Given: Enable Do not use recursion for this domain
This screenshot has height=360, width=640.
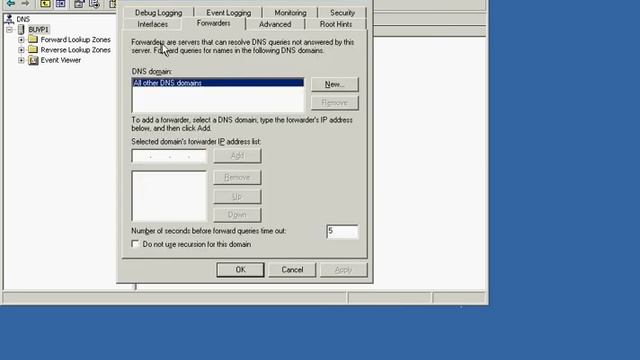Looking at the screenshot, I should pos(135,244).
